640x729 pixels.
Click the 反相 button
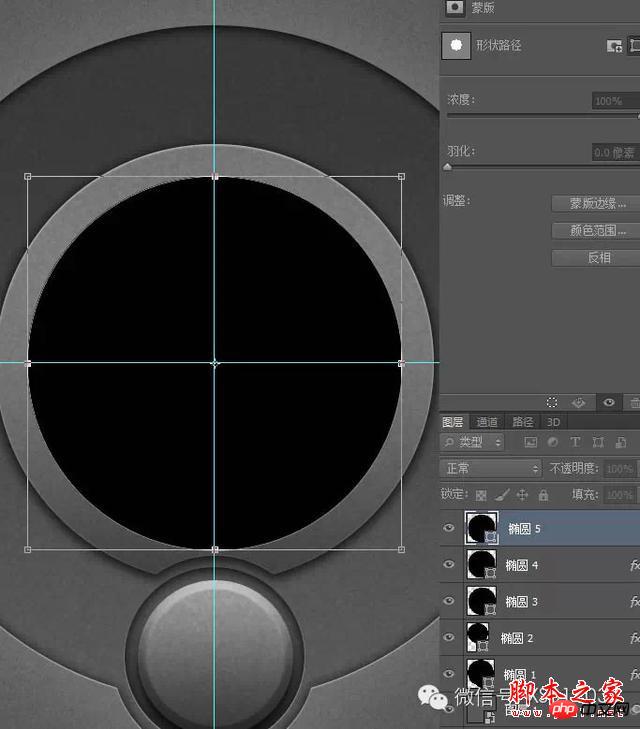point(596,258)
